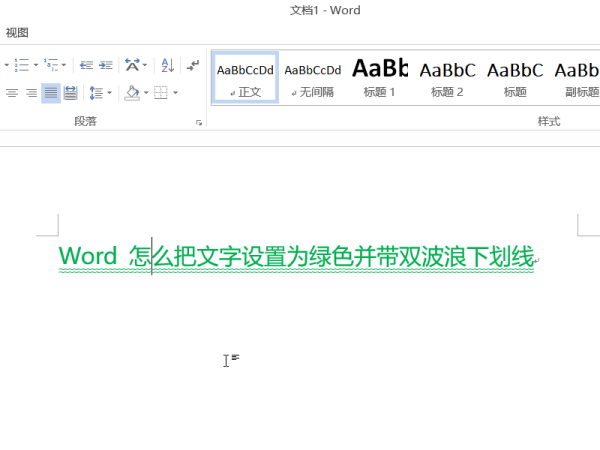Screen dimensions: 600x450
Task: Apply the 标题 2 style
Action: (x=447, y=78)
